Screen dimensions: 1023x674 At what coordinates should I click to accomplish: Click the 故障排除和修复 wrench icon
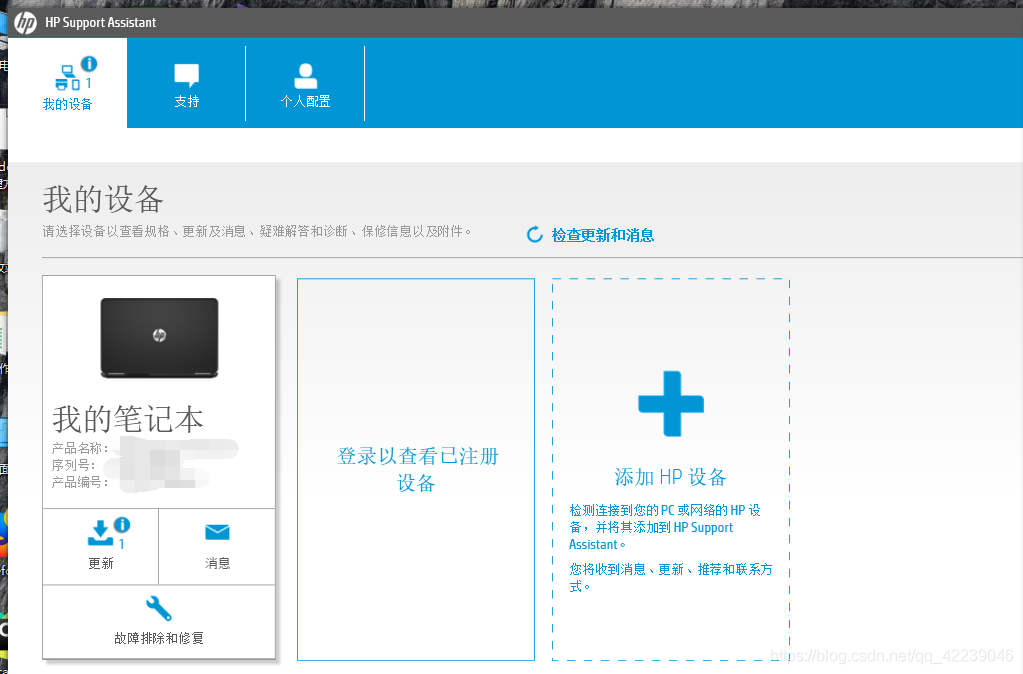pyautogui.click(x=159, y=608)
